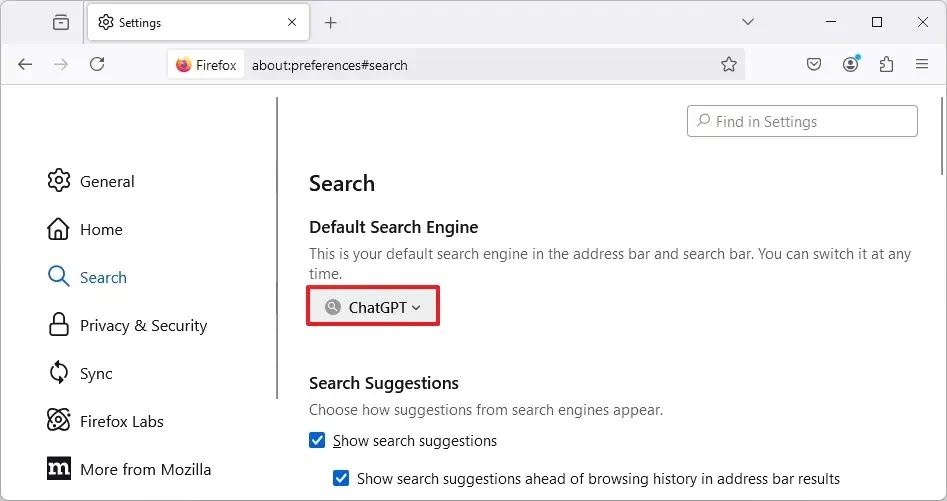Select the Settings tab
The height and width of the screenshot is (501, 947).
click(x=198, y=22)
